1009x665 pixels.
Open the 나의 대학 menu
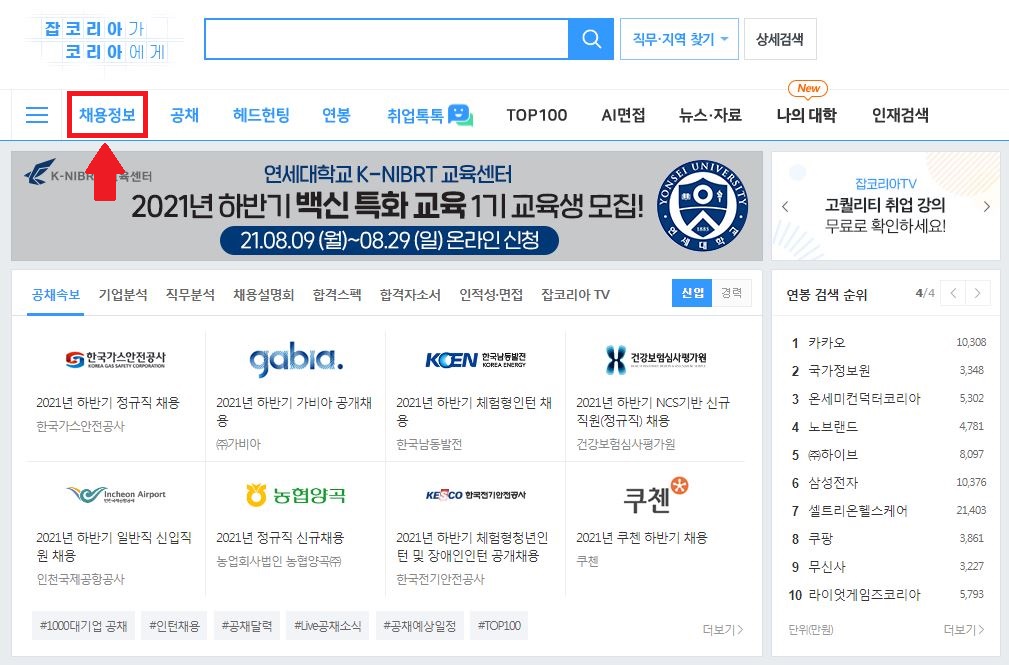(806, 115)
